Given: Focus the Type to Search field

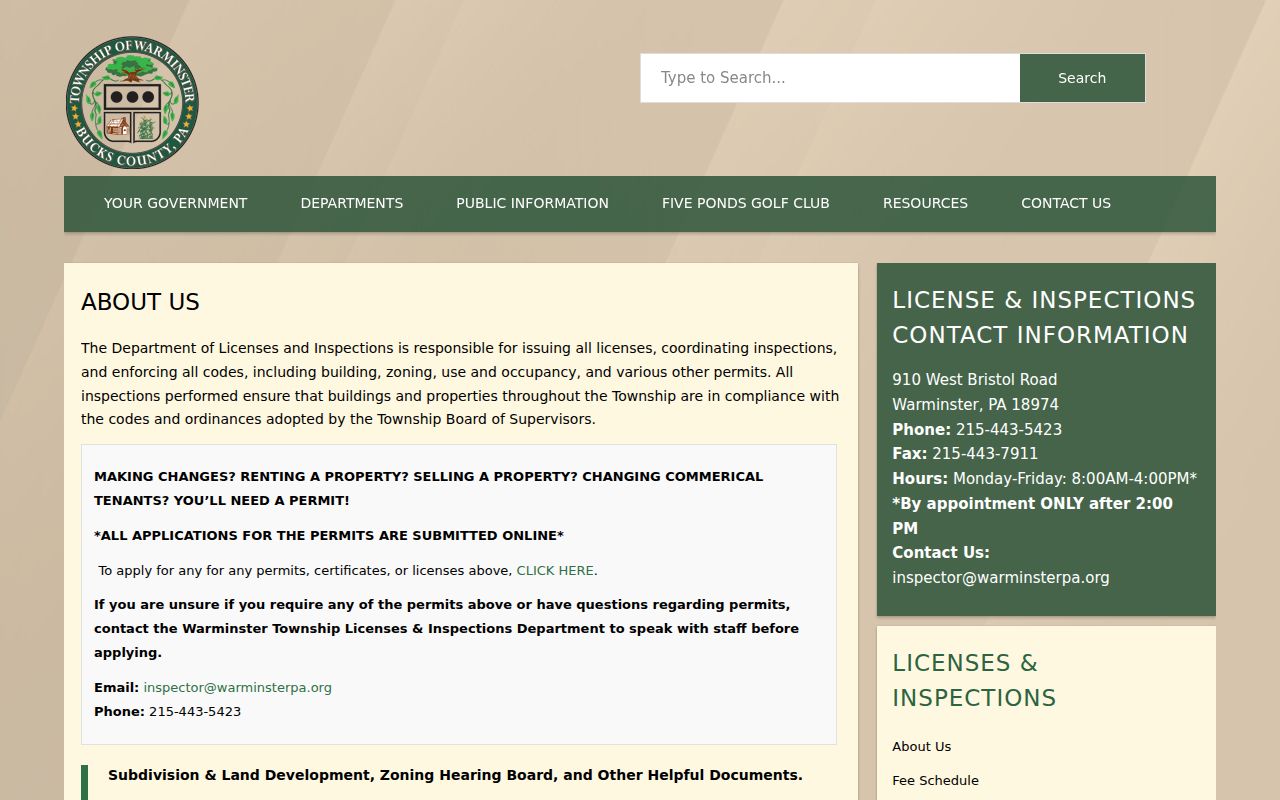Looking at the screenshot, I should click(x=830, y=78).
